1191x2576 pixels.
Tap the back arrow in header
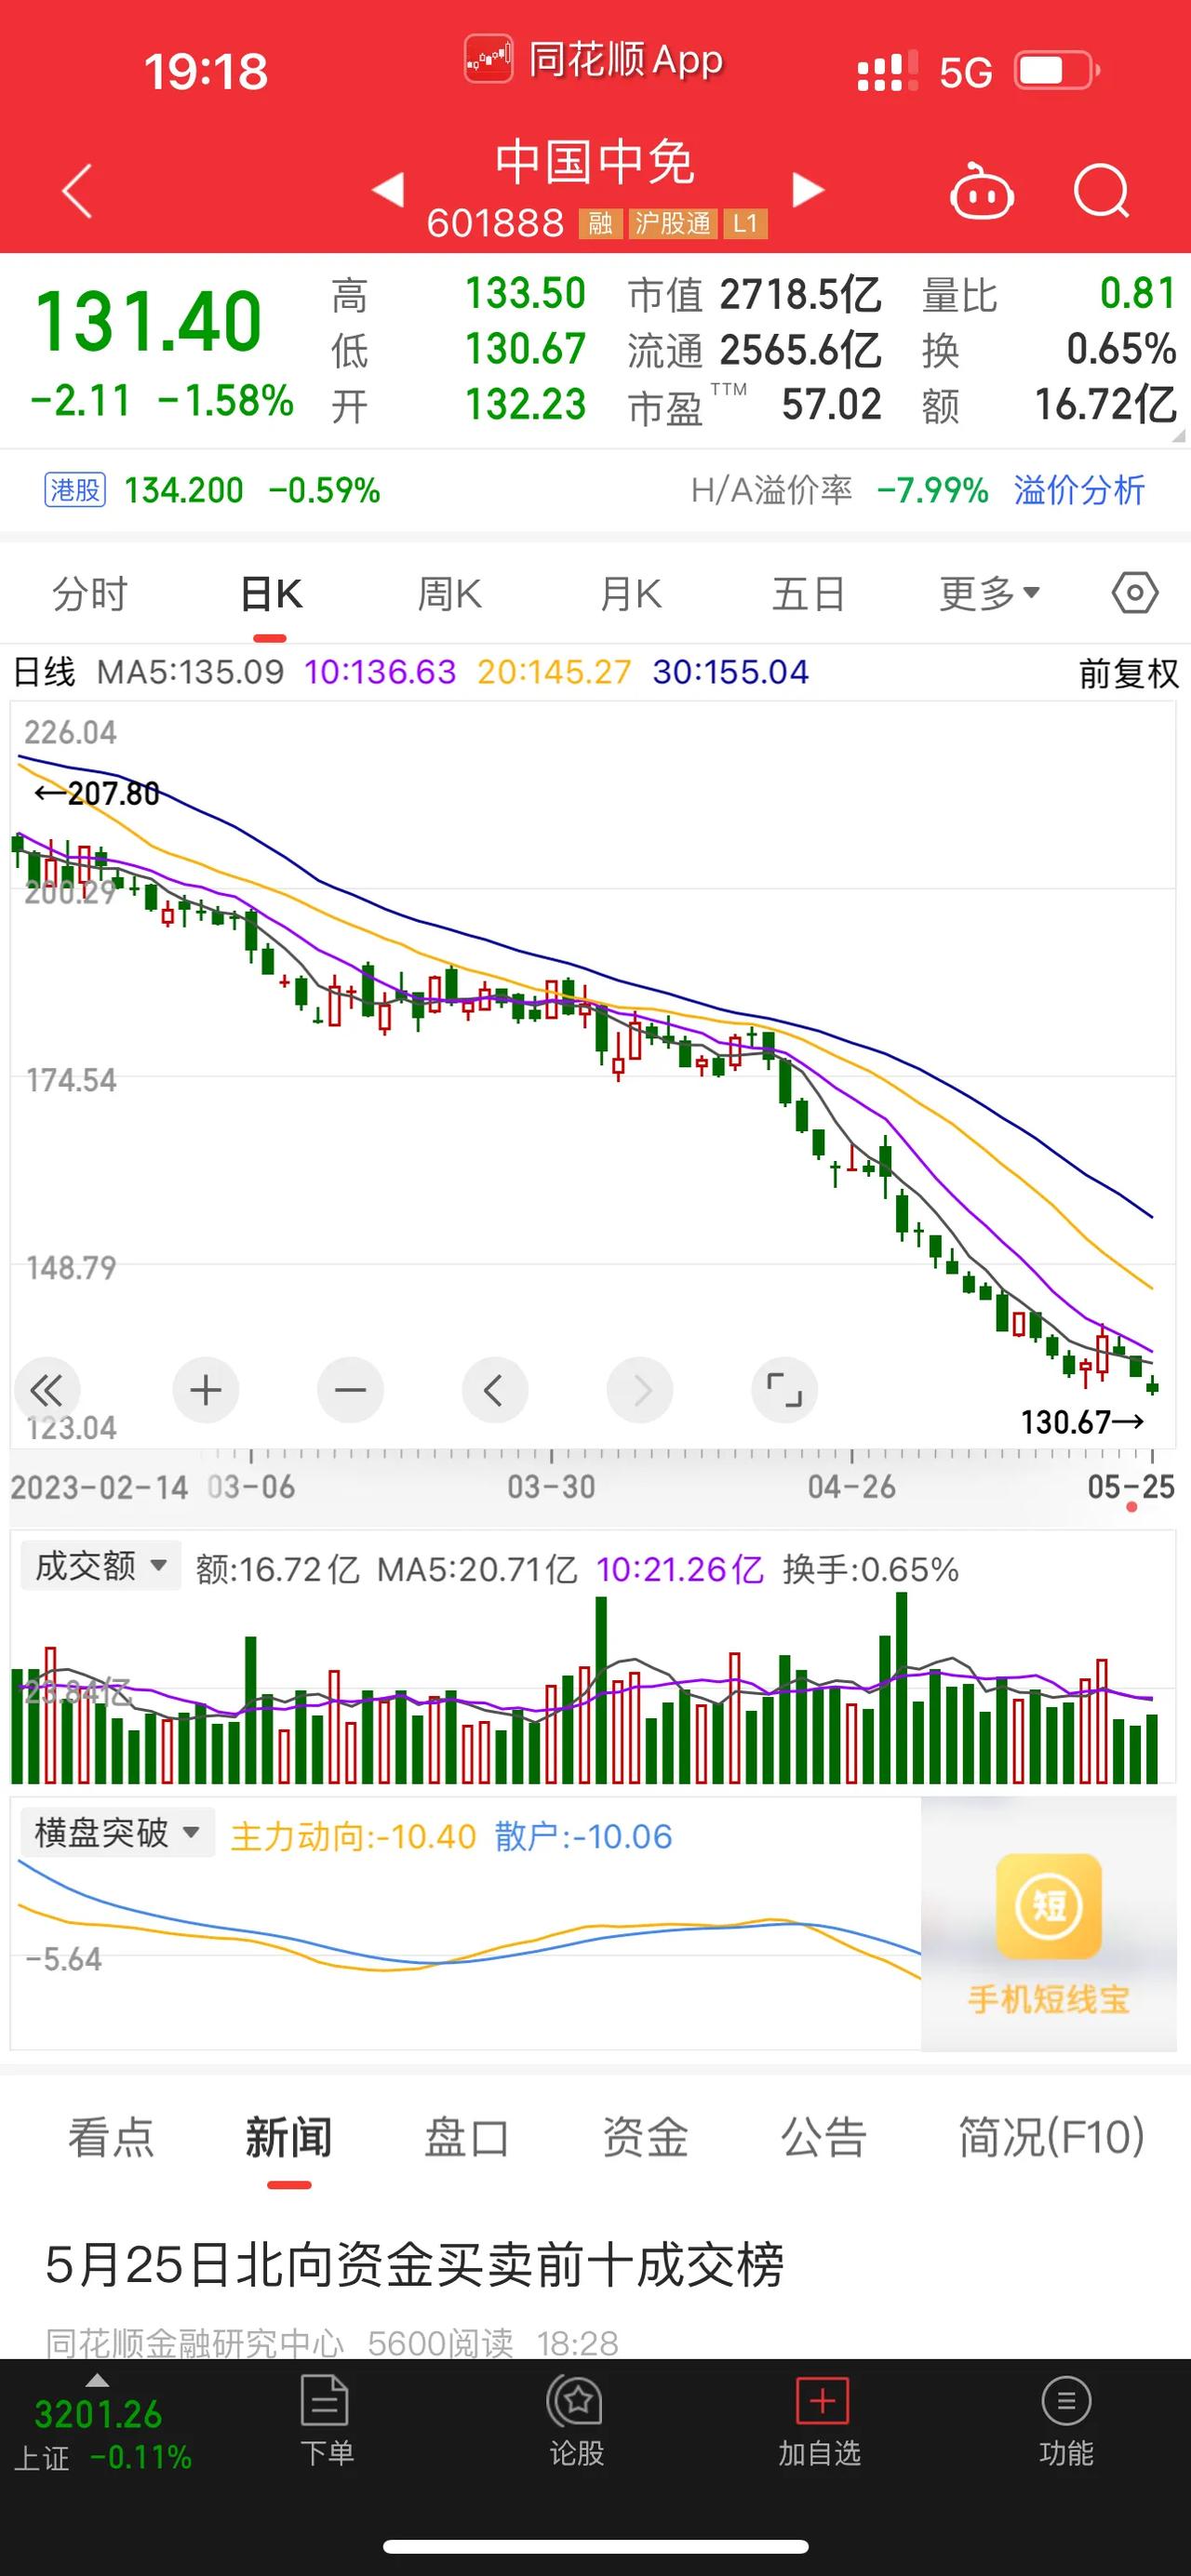coord(77,190)
